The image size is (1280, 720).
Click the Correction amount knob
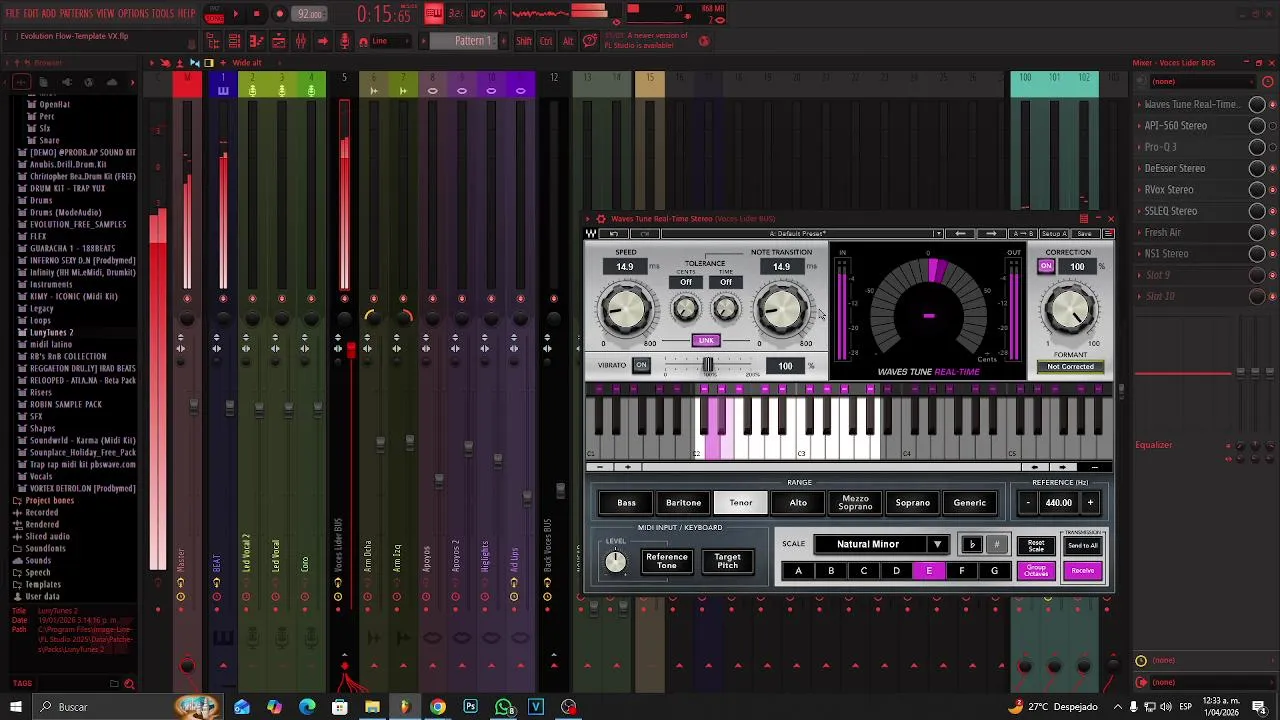[1069, 309]
